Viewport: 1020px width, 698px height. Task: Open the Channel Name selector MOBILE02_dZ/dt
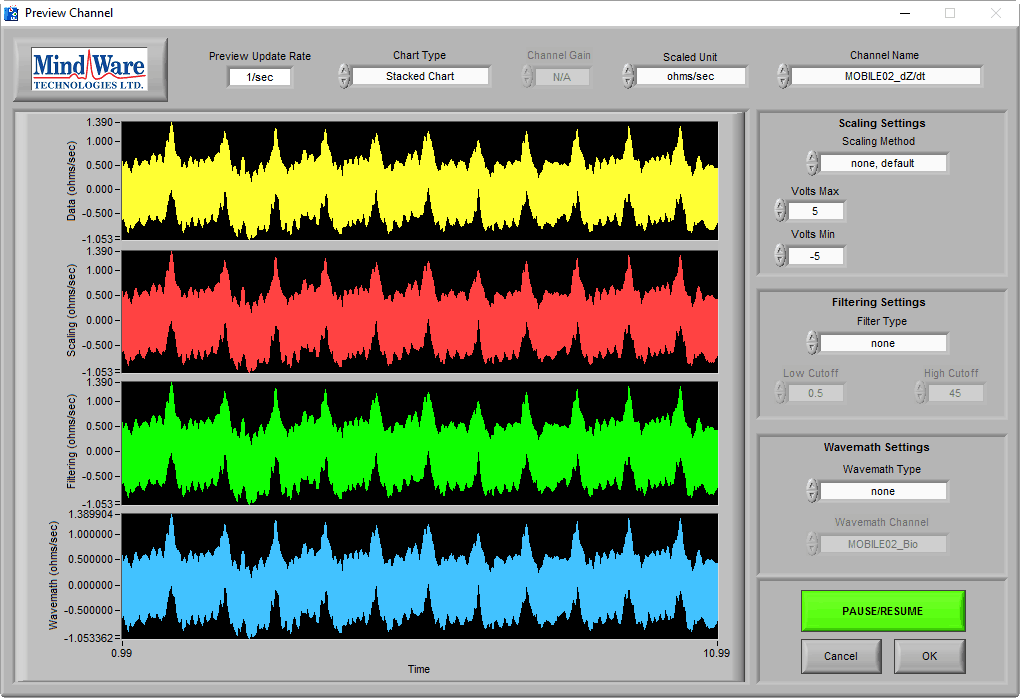pyautogui.click(x=885, y=76)
